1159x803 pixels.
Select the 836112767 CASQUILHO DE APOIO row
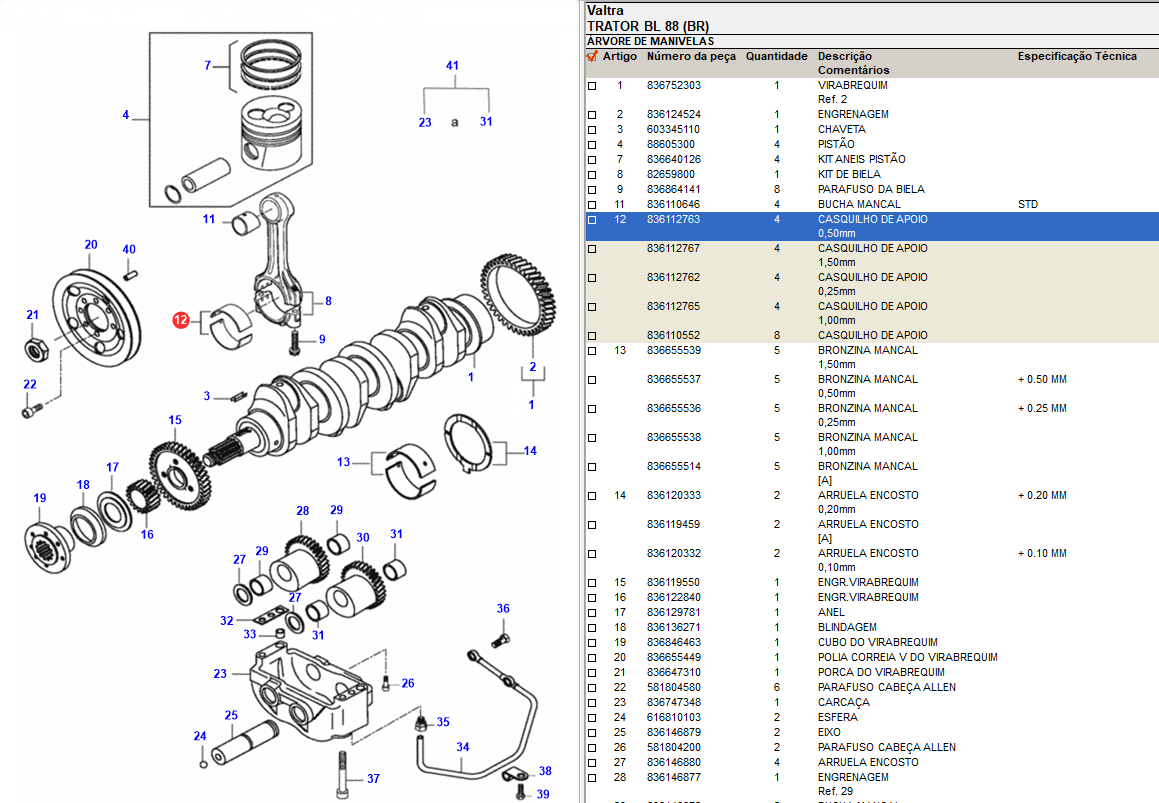[x=674, y=248]
